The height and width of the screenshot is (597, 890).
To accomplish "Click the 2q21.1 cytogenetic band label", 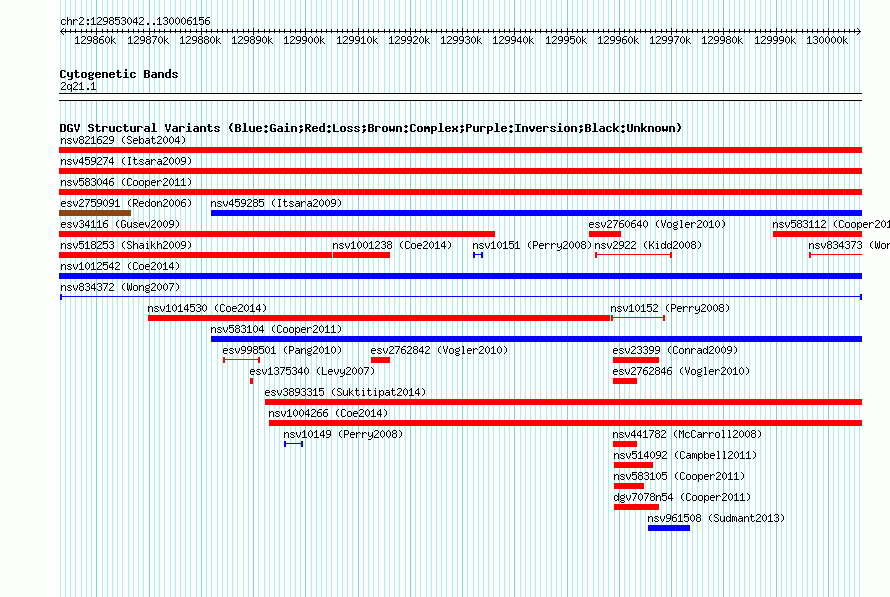I will point(78,86).
